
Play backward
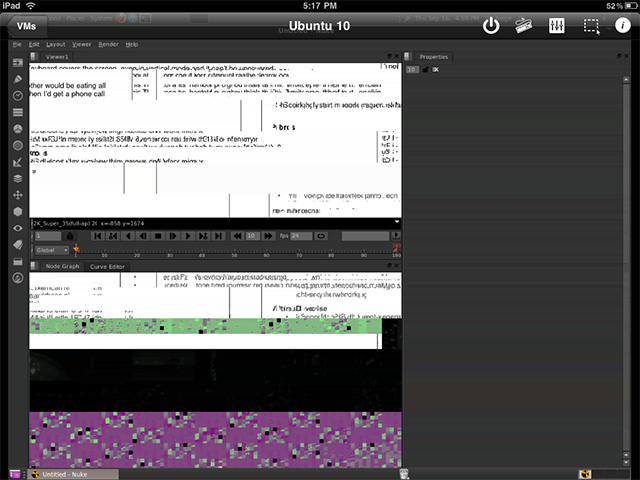tap(128, 236)
